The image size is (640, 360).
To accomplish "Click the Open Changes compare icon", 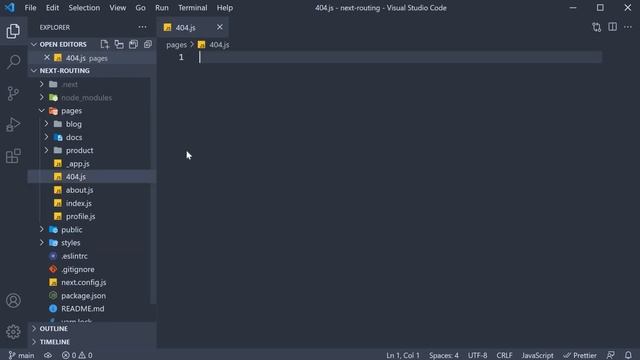I will click(x=596, y=27).
